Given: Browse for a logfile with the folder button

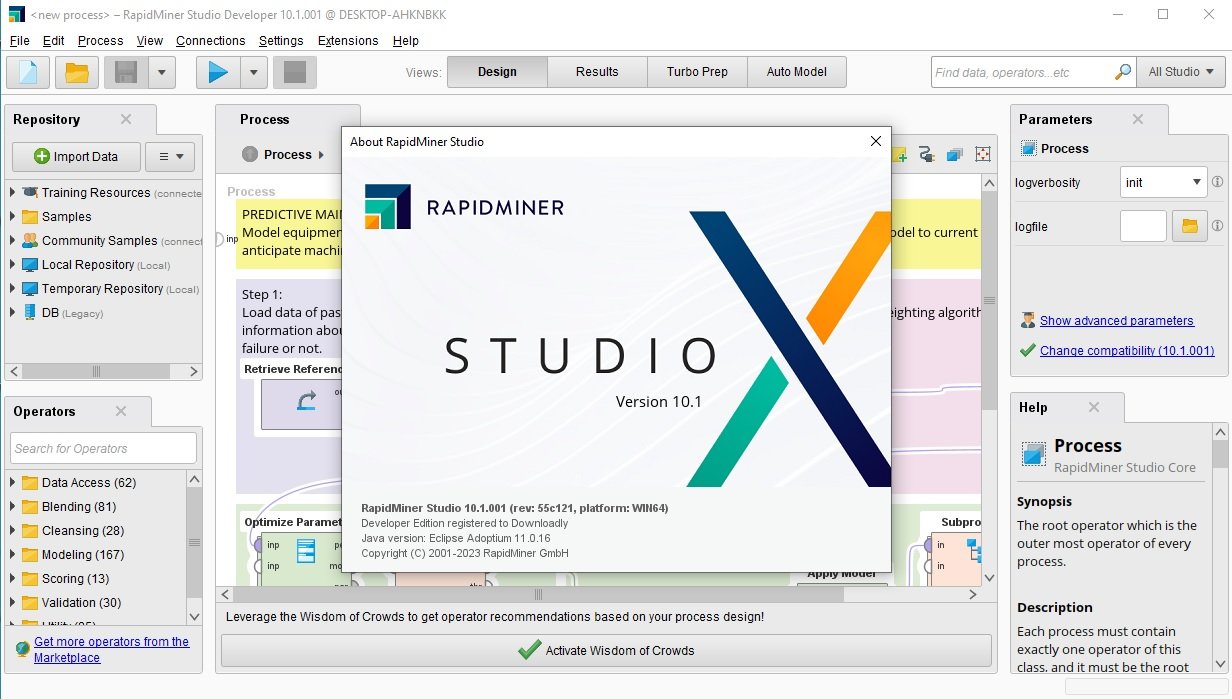Looking at the screenshot, I should tap(1190, 226).
